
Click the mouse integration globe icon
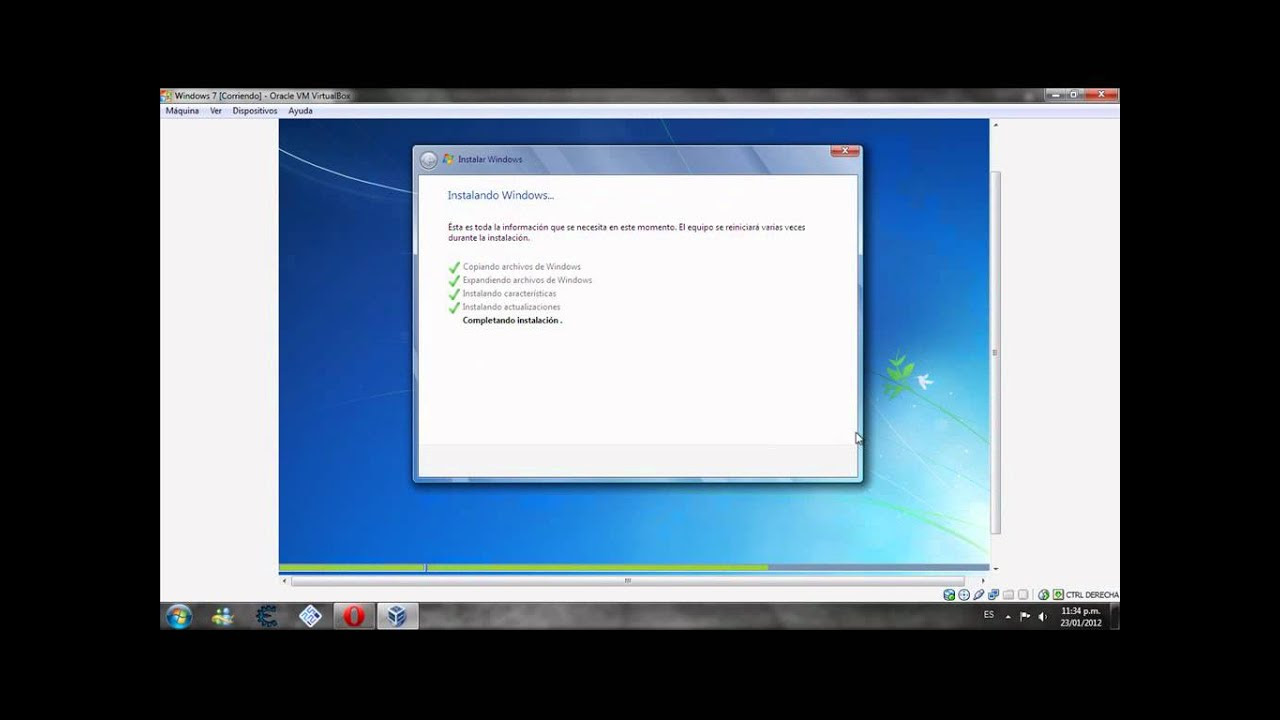pyautogui.click(x=1044, y=594)
